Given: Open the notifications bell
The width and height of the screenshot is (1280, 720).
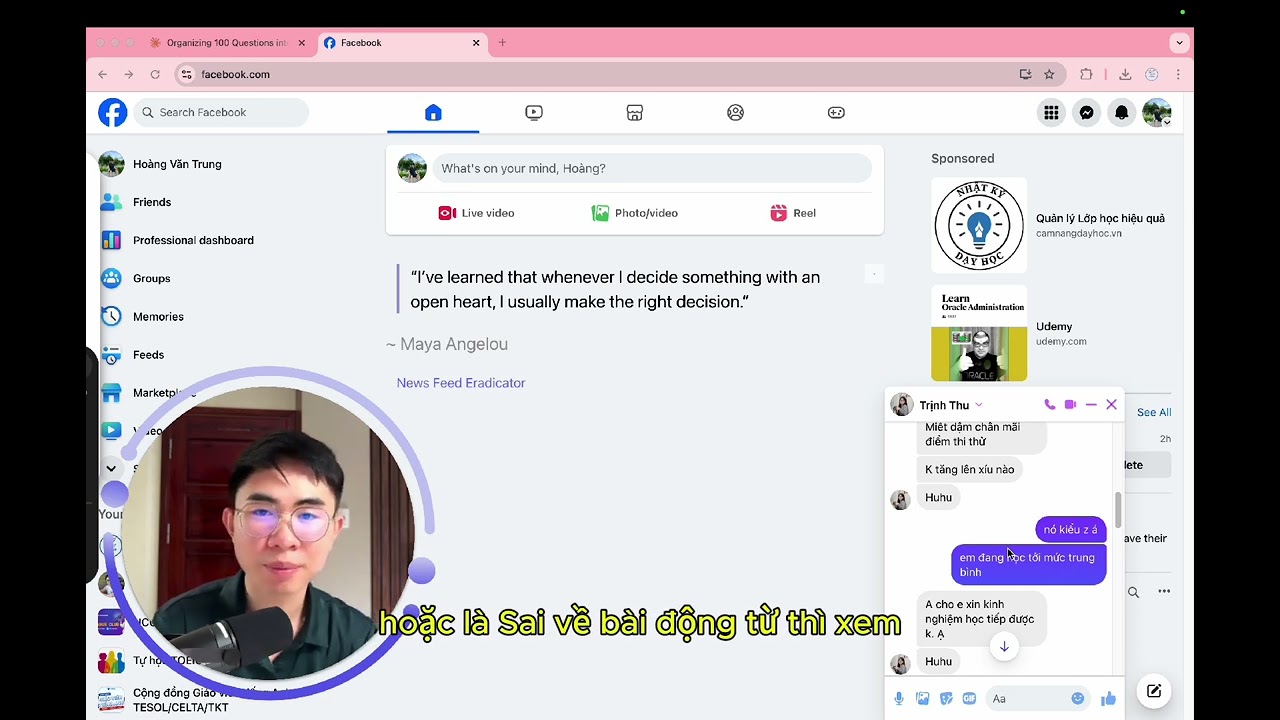Looking at the screenshot, I should [1121, 113].
